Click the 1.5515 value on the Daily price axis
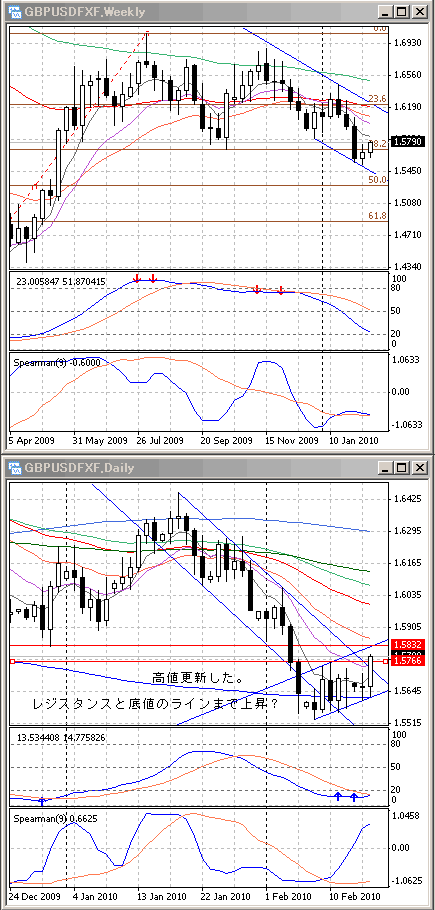The height and width of the screenshot is (910, 435). click(x=407, y=722)
